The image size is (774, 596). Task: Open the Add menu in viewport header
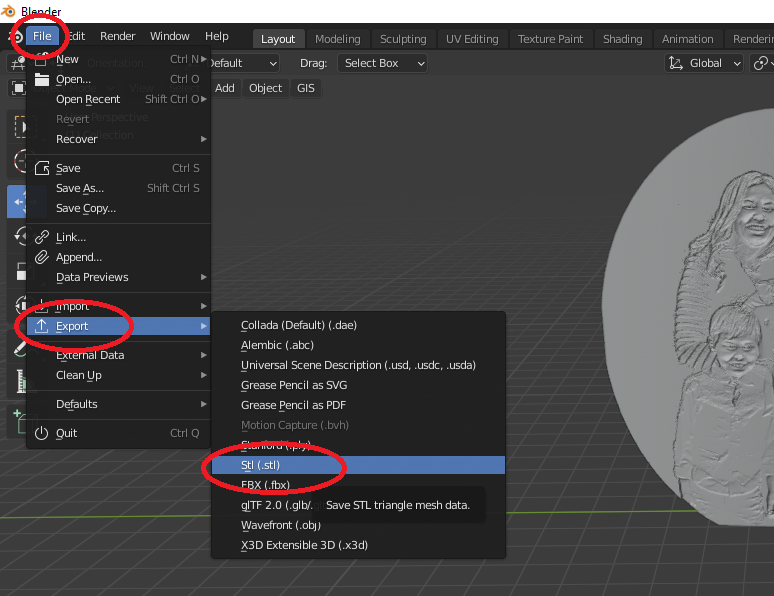point(225,88)
